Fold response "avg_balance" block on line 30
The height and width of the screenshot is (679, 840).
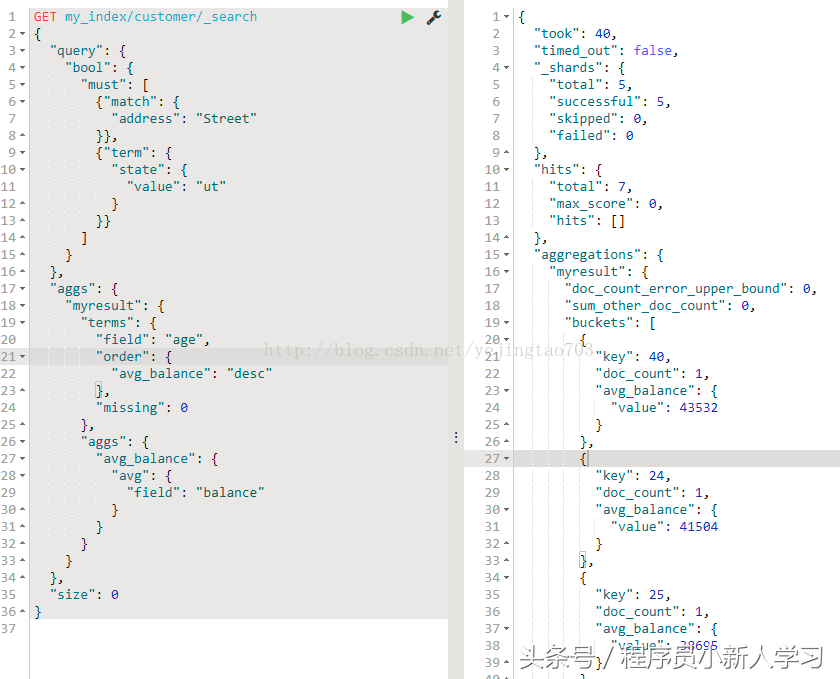506,510
